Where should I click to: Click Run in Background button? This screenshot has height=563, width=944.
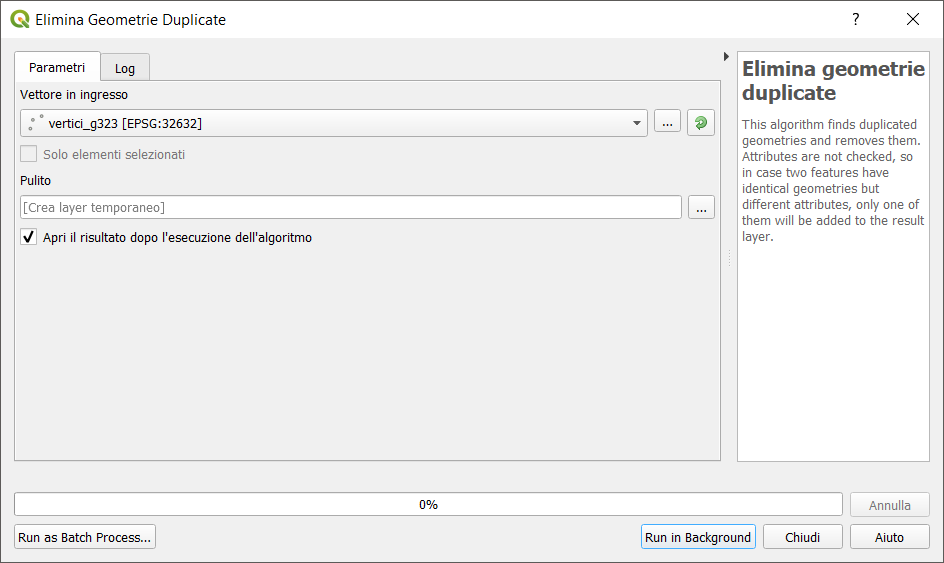(x=698, y=537)
